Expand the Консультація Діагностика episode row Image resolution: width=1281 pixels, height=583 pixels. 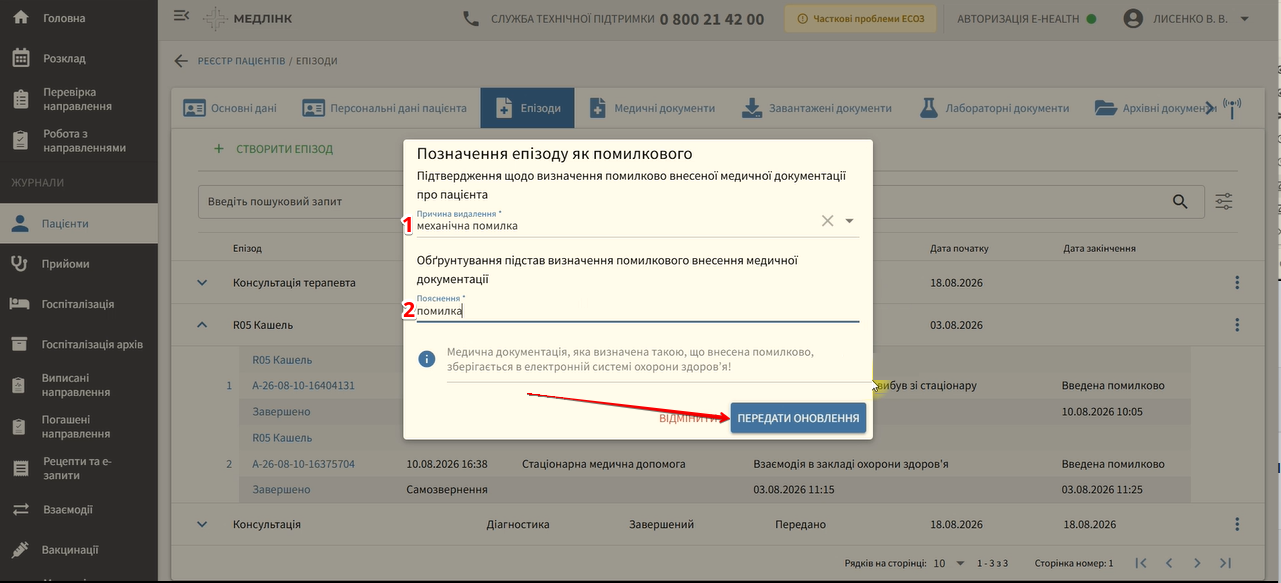[202, 524]
